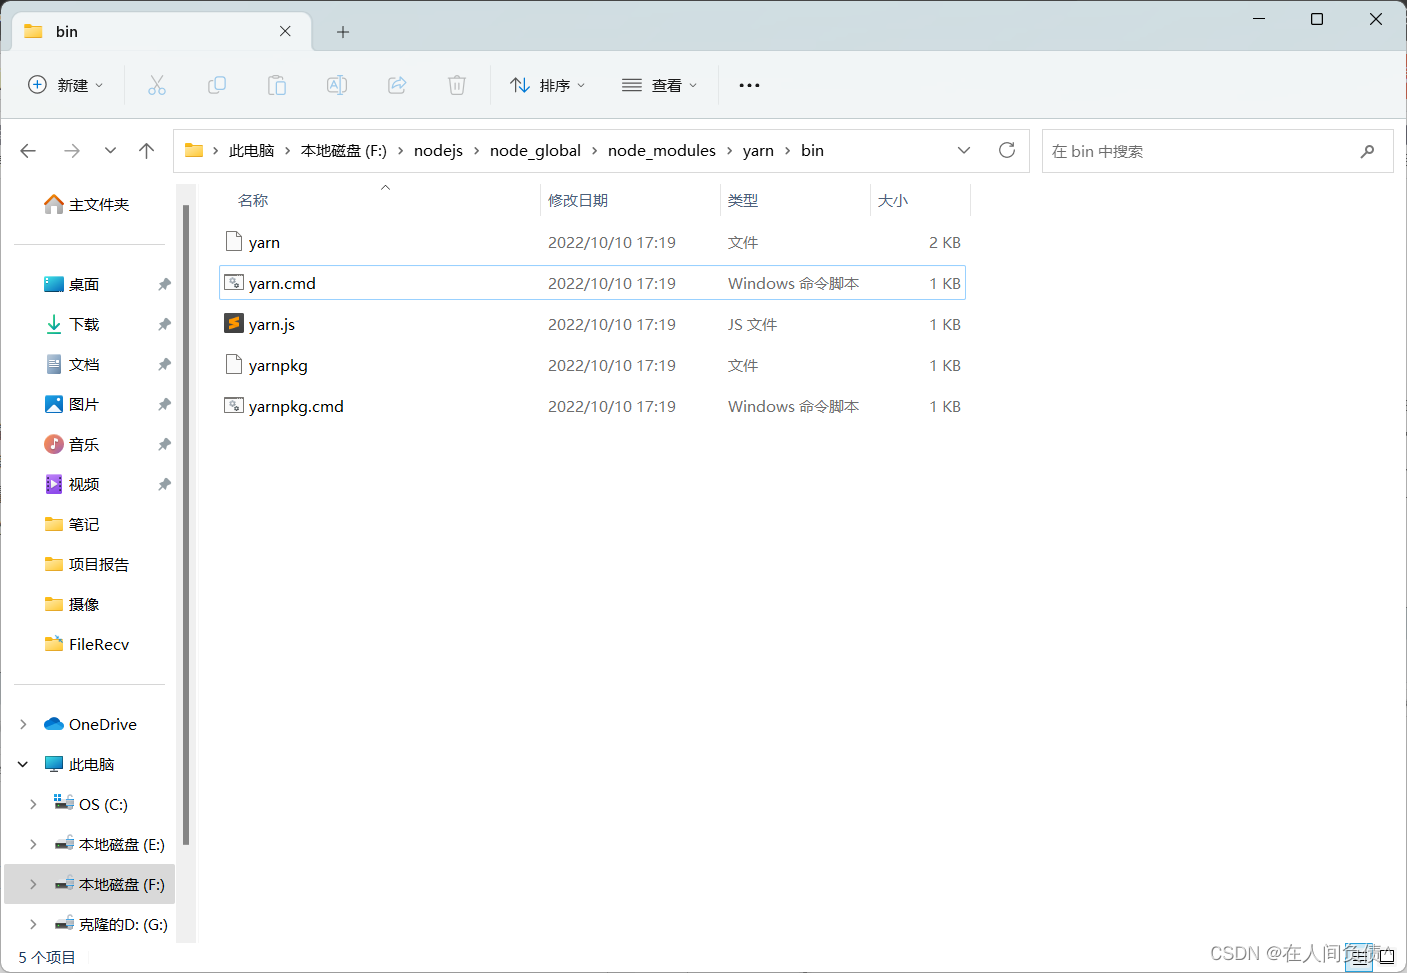Click the Rename icon in toolbar
The width and height of the screenshot is (1407, 973).
coord(337,85)
